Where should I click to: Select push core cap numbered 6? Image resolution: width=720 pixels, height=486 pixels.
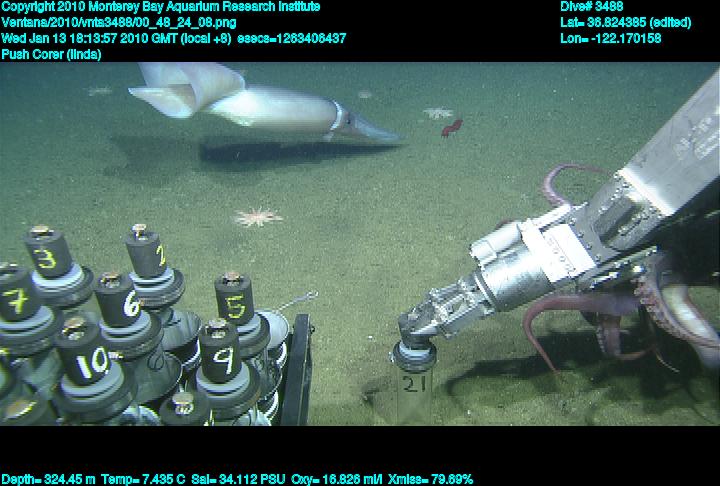(118, 300)
